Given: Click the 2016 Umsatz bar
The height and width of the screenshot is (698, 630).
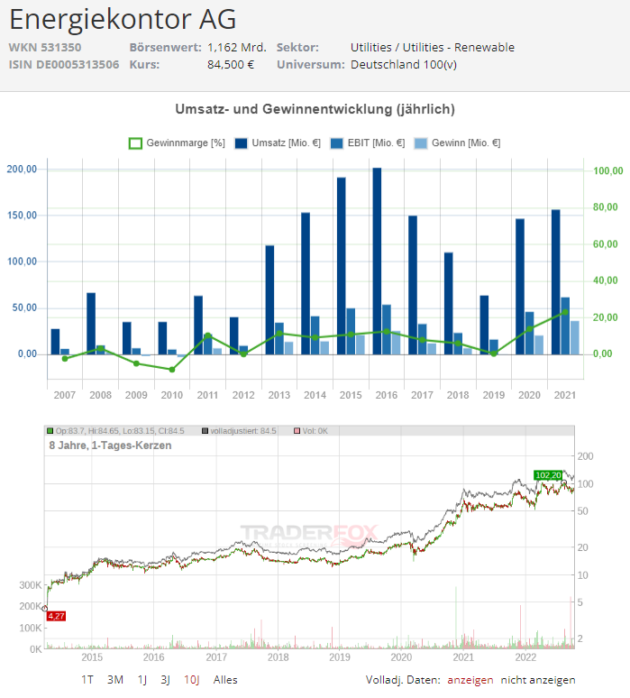Looking at the screenshot, I should [x=377, y=261].
